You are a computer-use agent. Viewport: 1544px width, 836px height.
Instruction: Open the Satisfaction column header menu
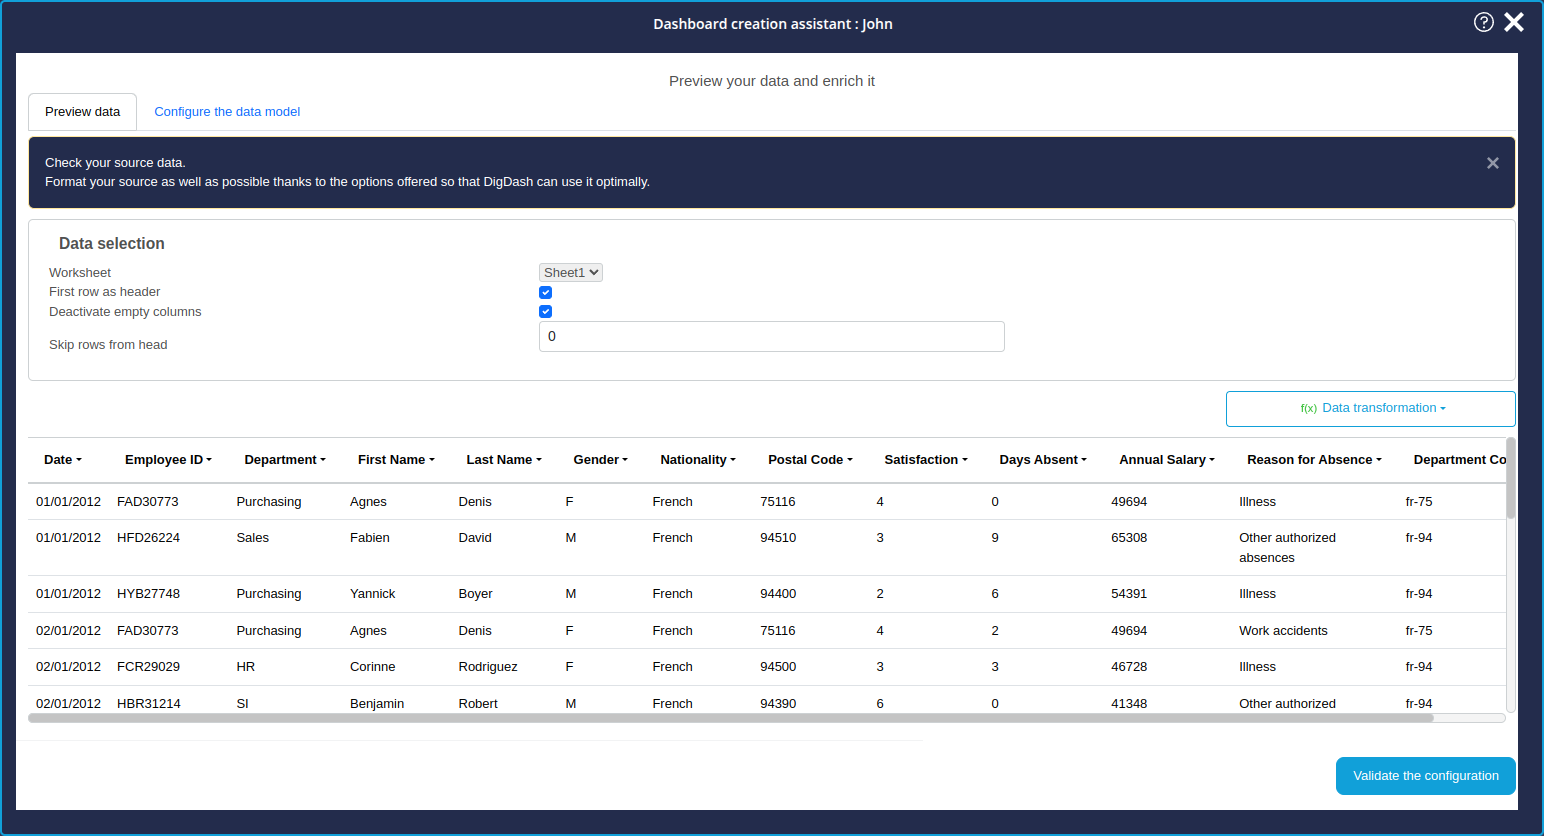pos(926,460)
